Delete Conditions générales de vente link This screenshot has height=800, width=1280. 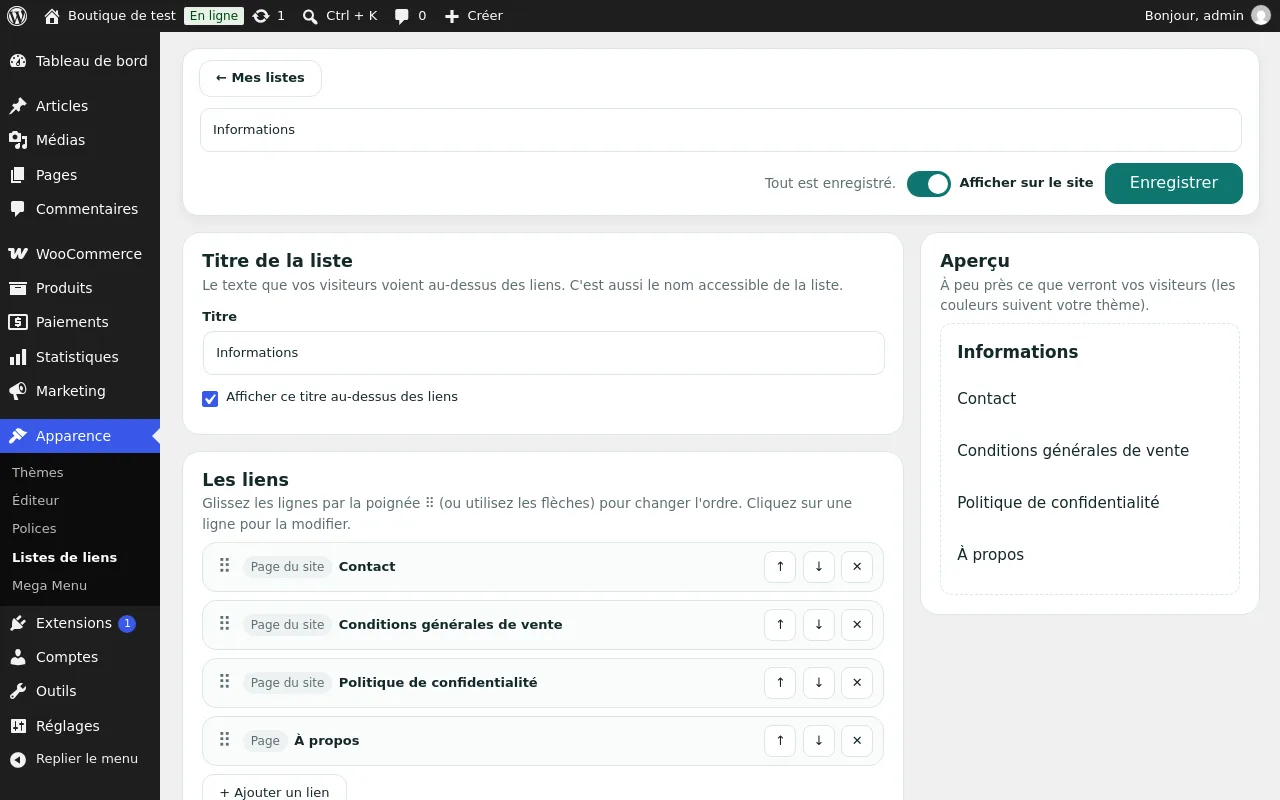(x=857, y=625)
